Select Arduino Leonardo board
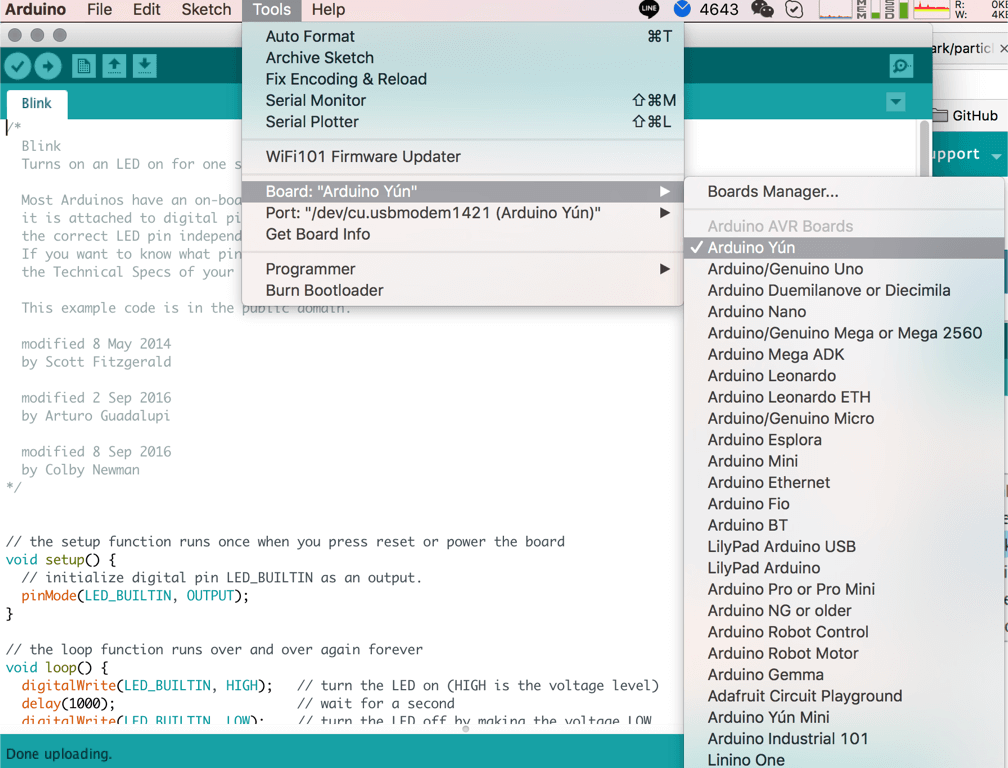 click(844, 375)
